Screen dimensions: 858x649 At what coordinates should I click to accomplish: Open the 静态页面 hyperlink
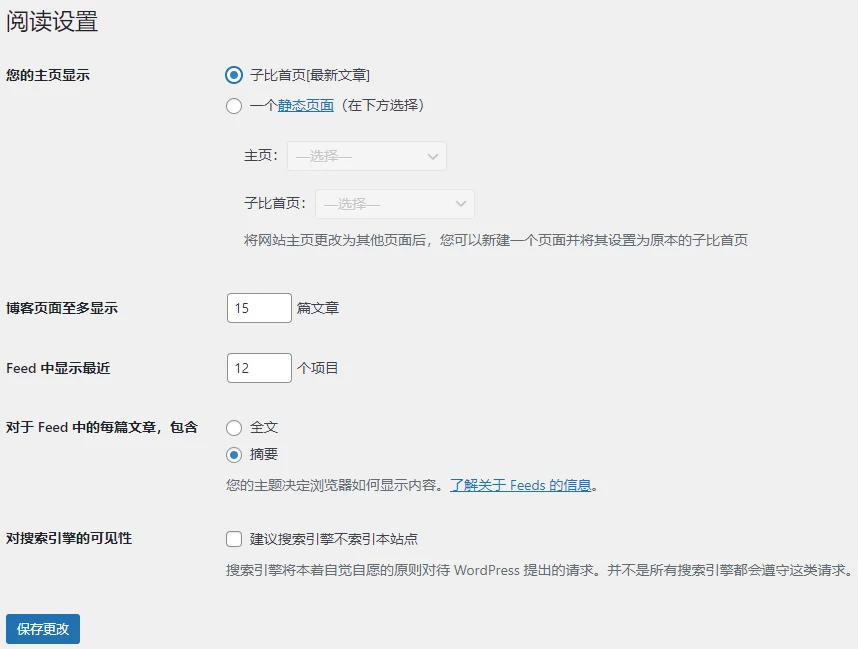click(x=305, y=105)
